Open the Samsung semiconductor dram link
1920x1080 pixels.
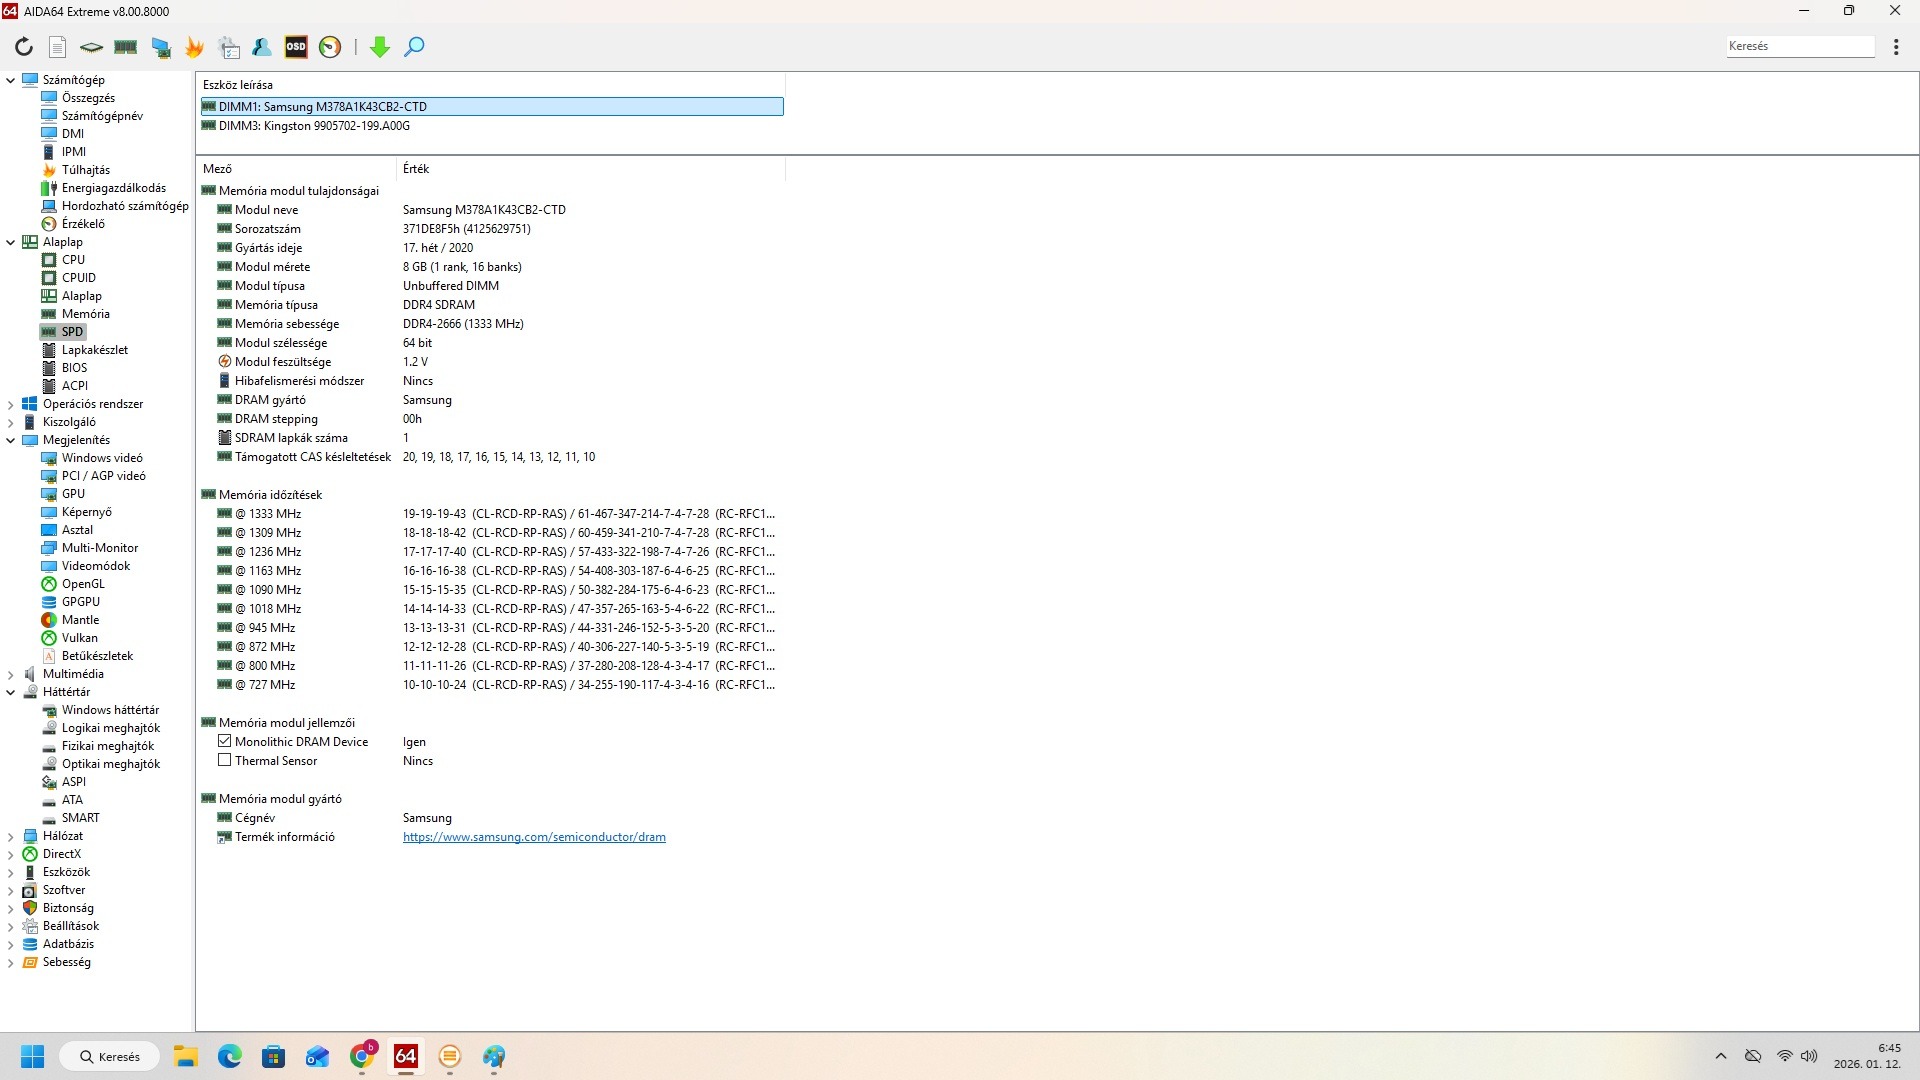point(534,837)
